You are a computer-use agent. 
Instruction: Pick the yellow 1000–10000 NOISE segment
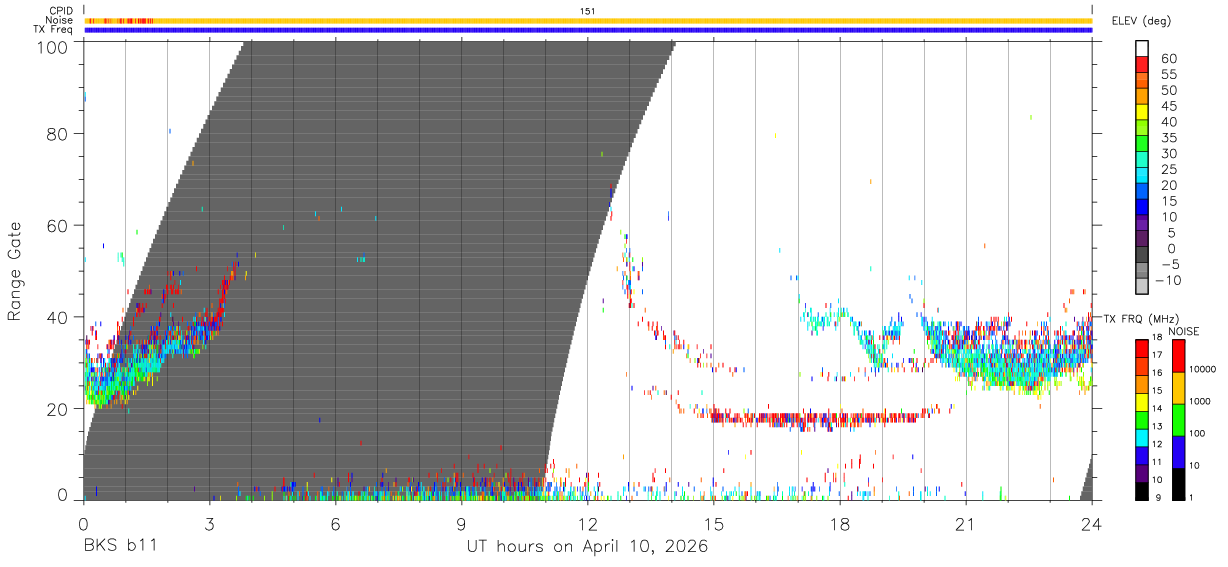pos(1179,388)
